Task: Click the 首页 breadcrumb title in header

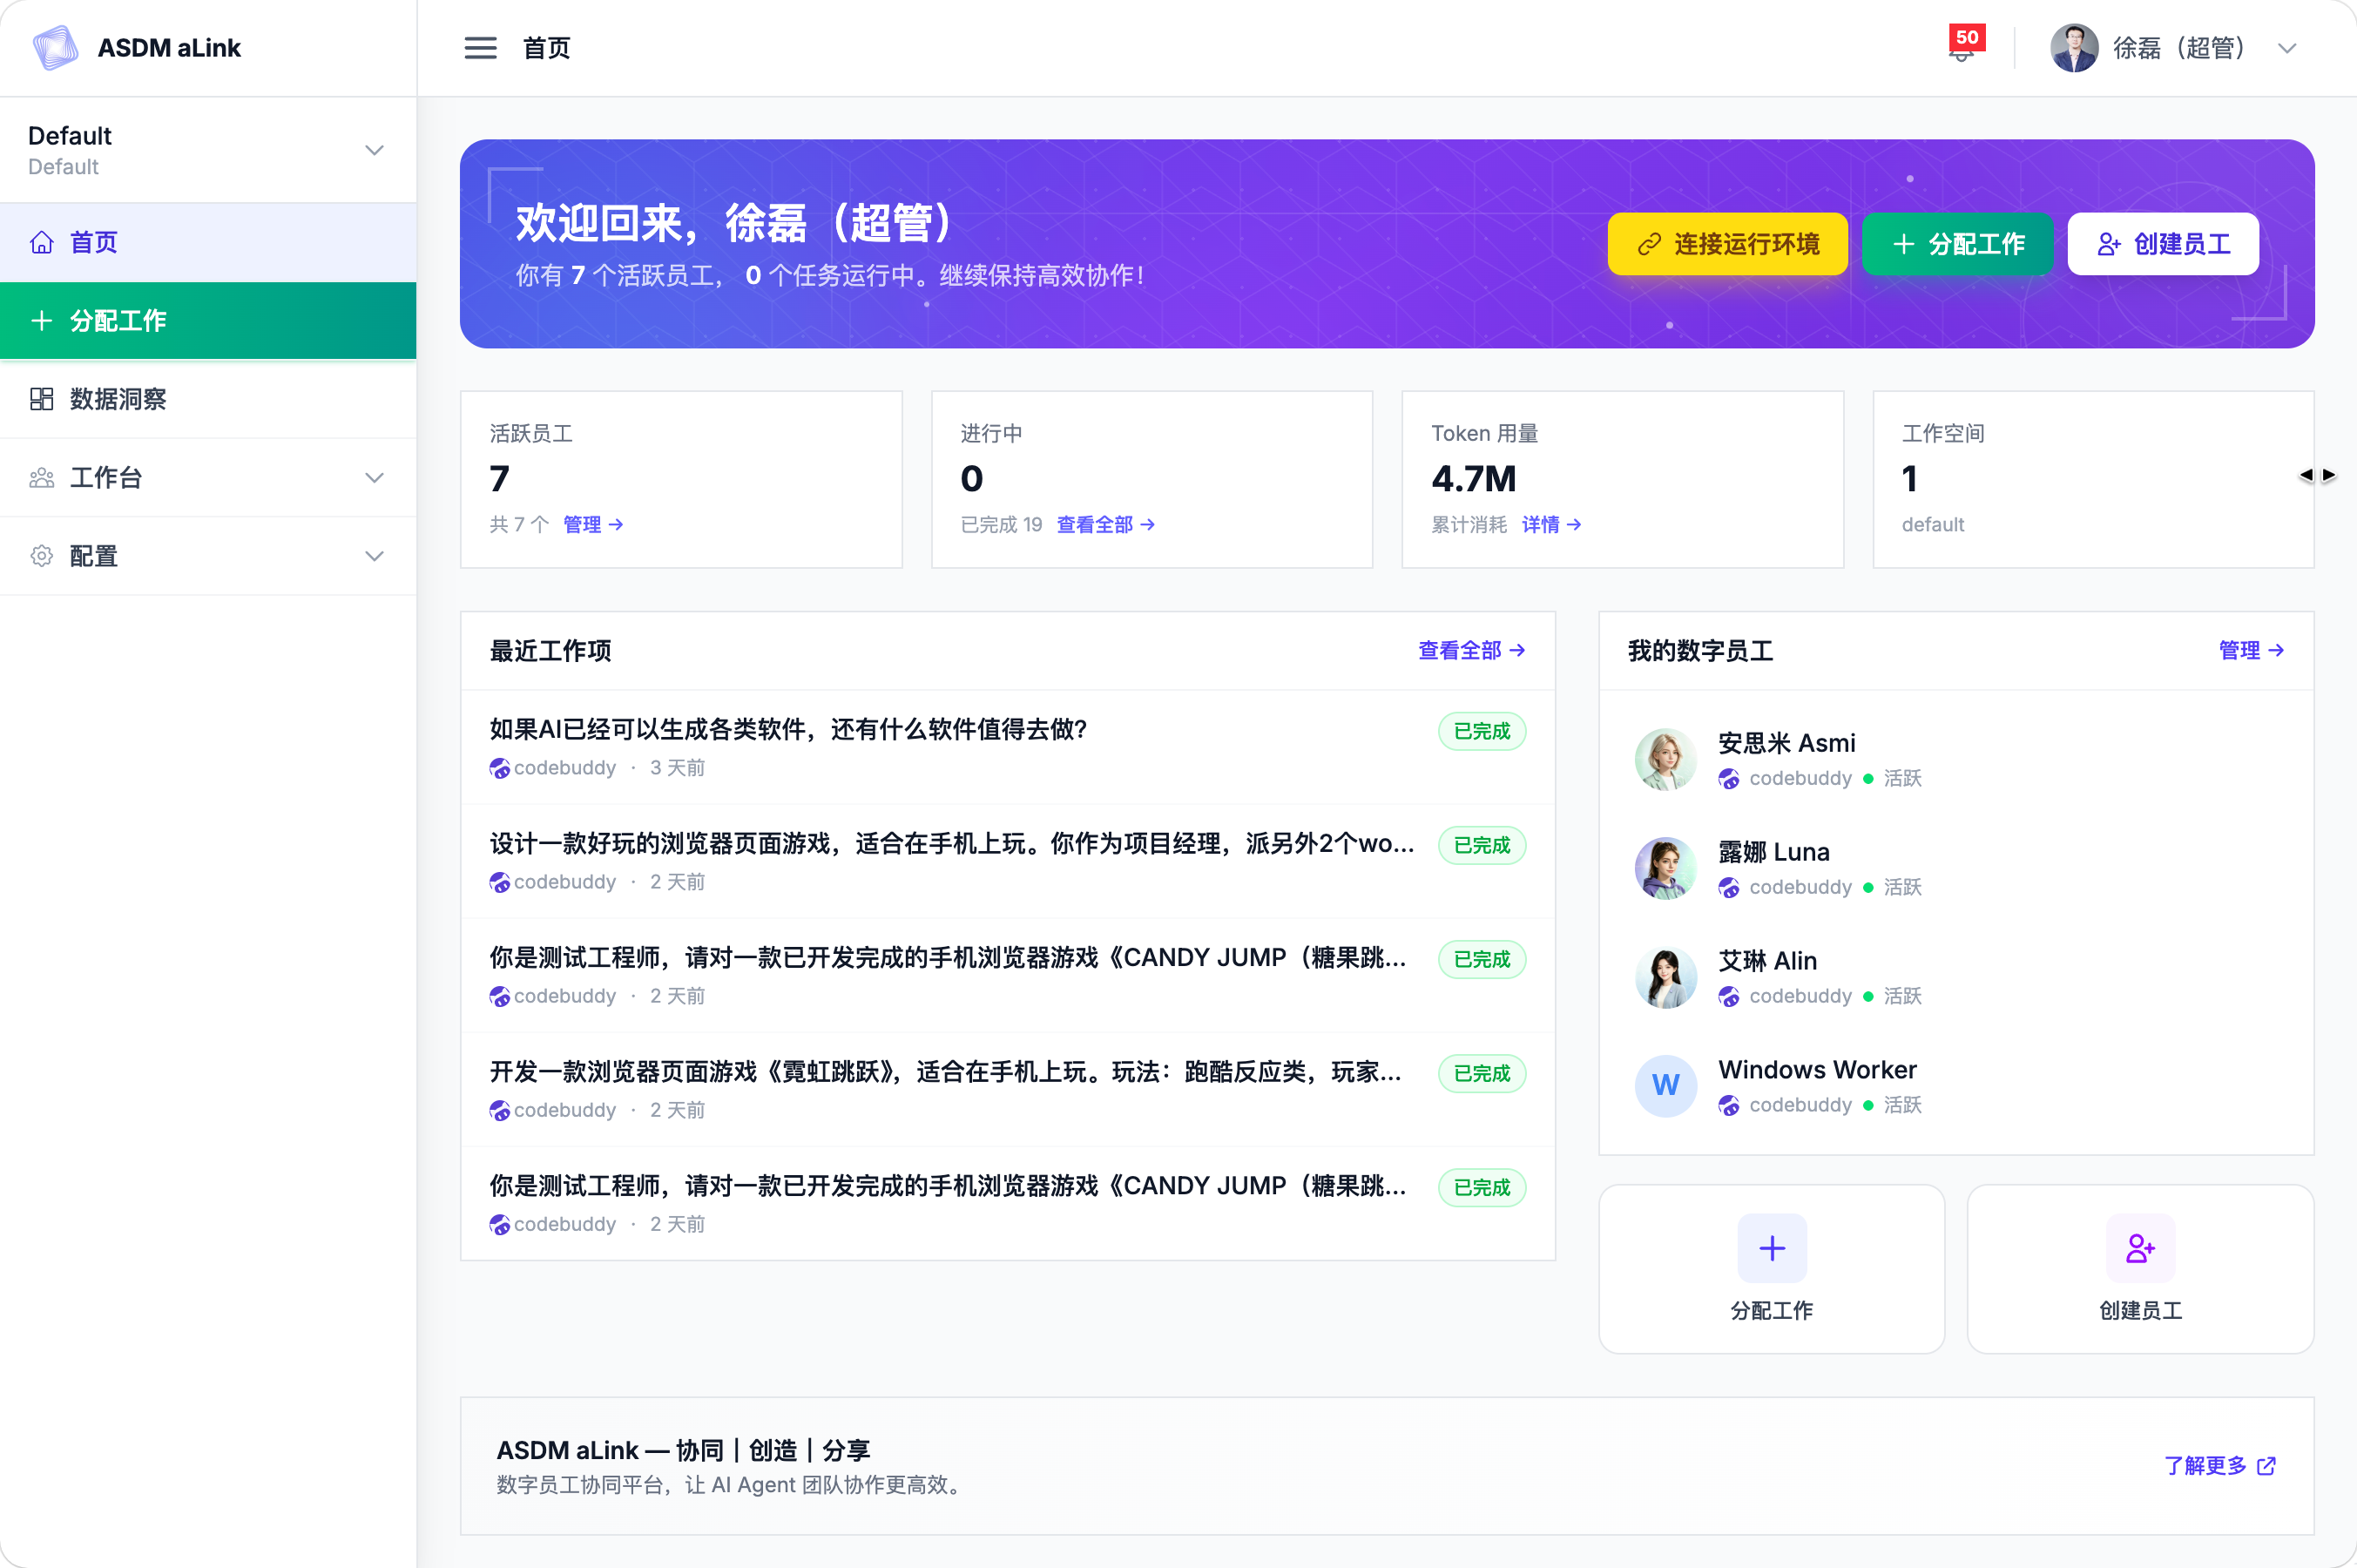Action: [546, 48]
